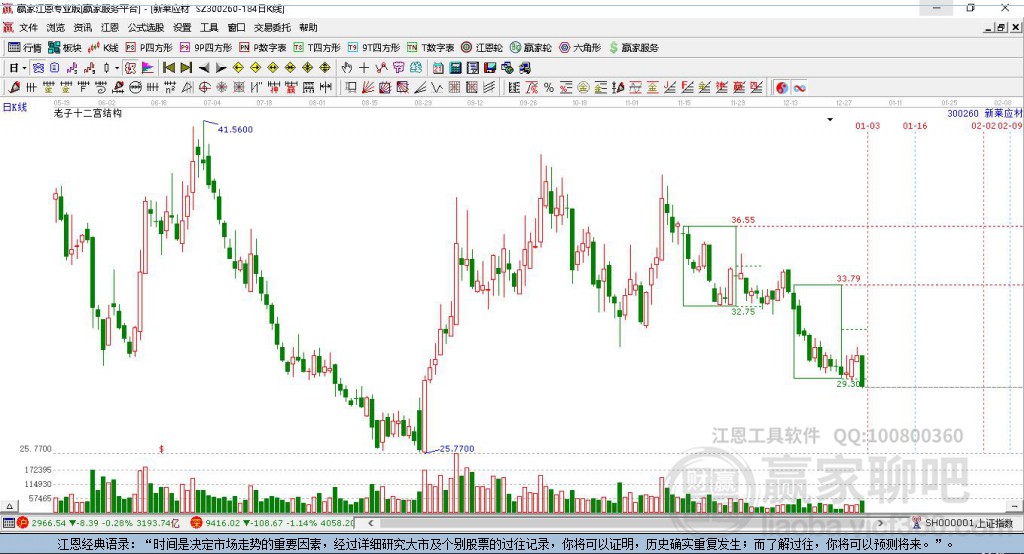Open the P四方形 tool
Screen dimensions: 1024x554
tap(149, 48)
